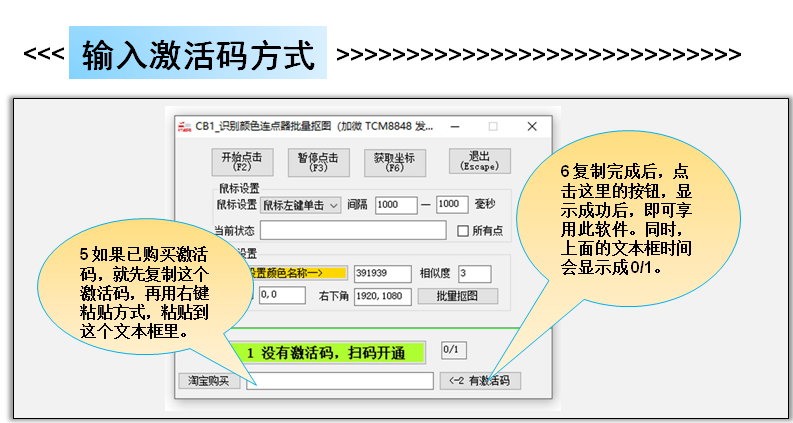The image size is (793, 423).
Task: Open the 鼠标左键单击 mouse setting dropdown
Action: coord(301,205)
